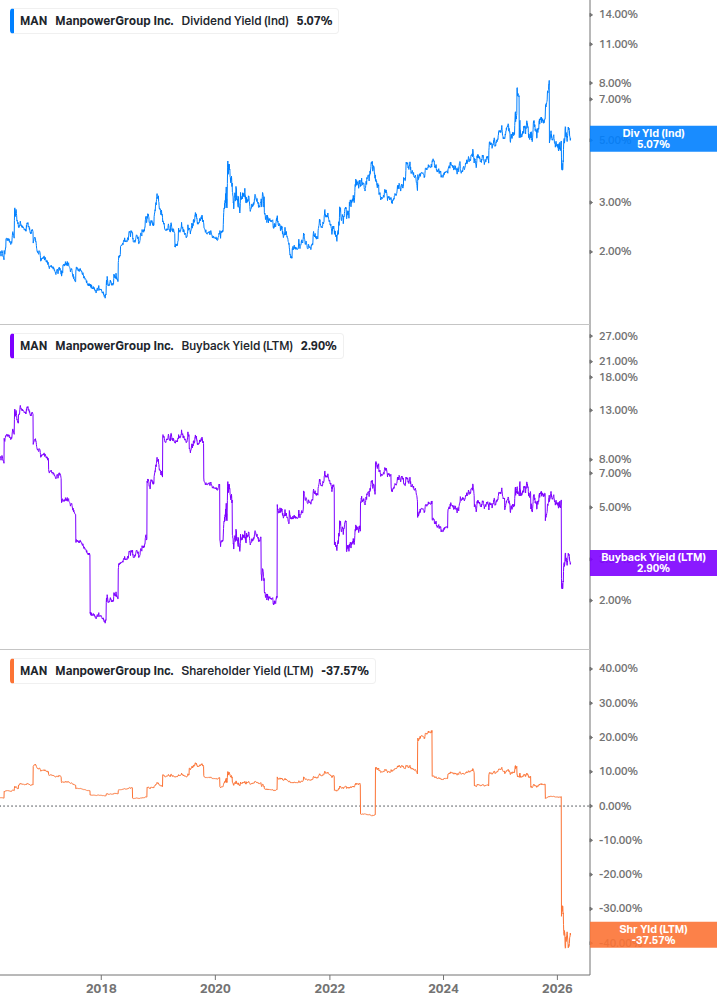717x1005 pixels.
Task: Click the 18.00% tick on buyback axis
Action: point(618,378)
